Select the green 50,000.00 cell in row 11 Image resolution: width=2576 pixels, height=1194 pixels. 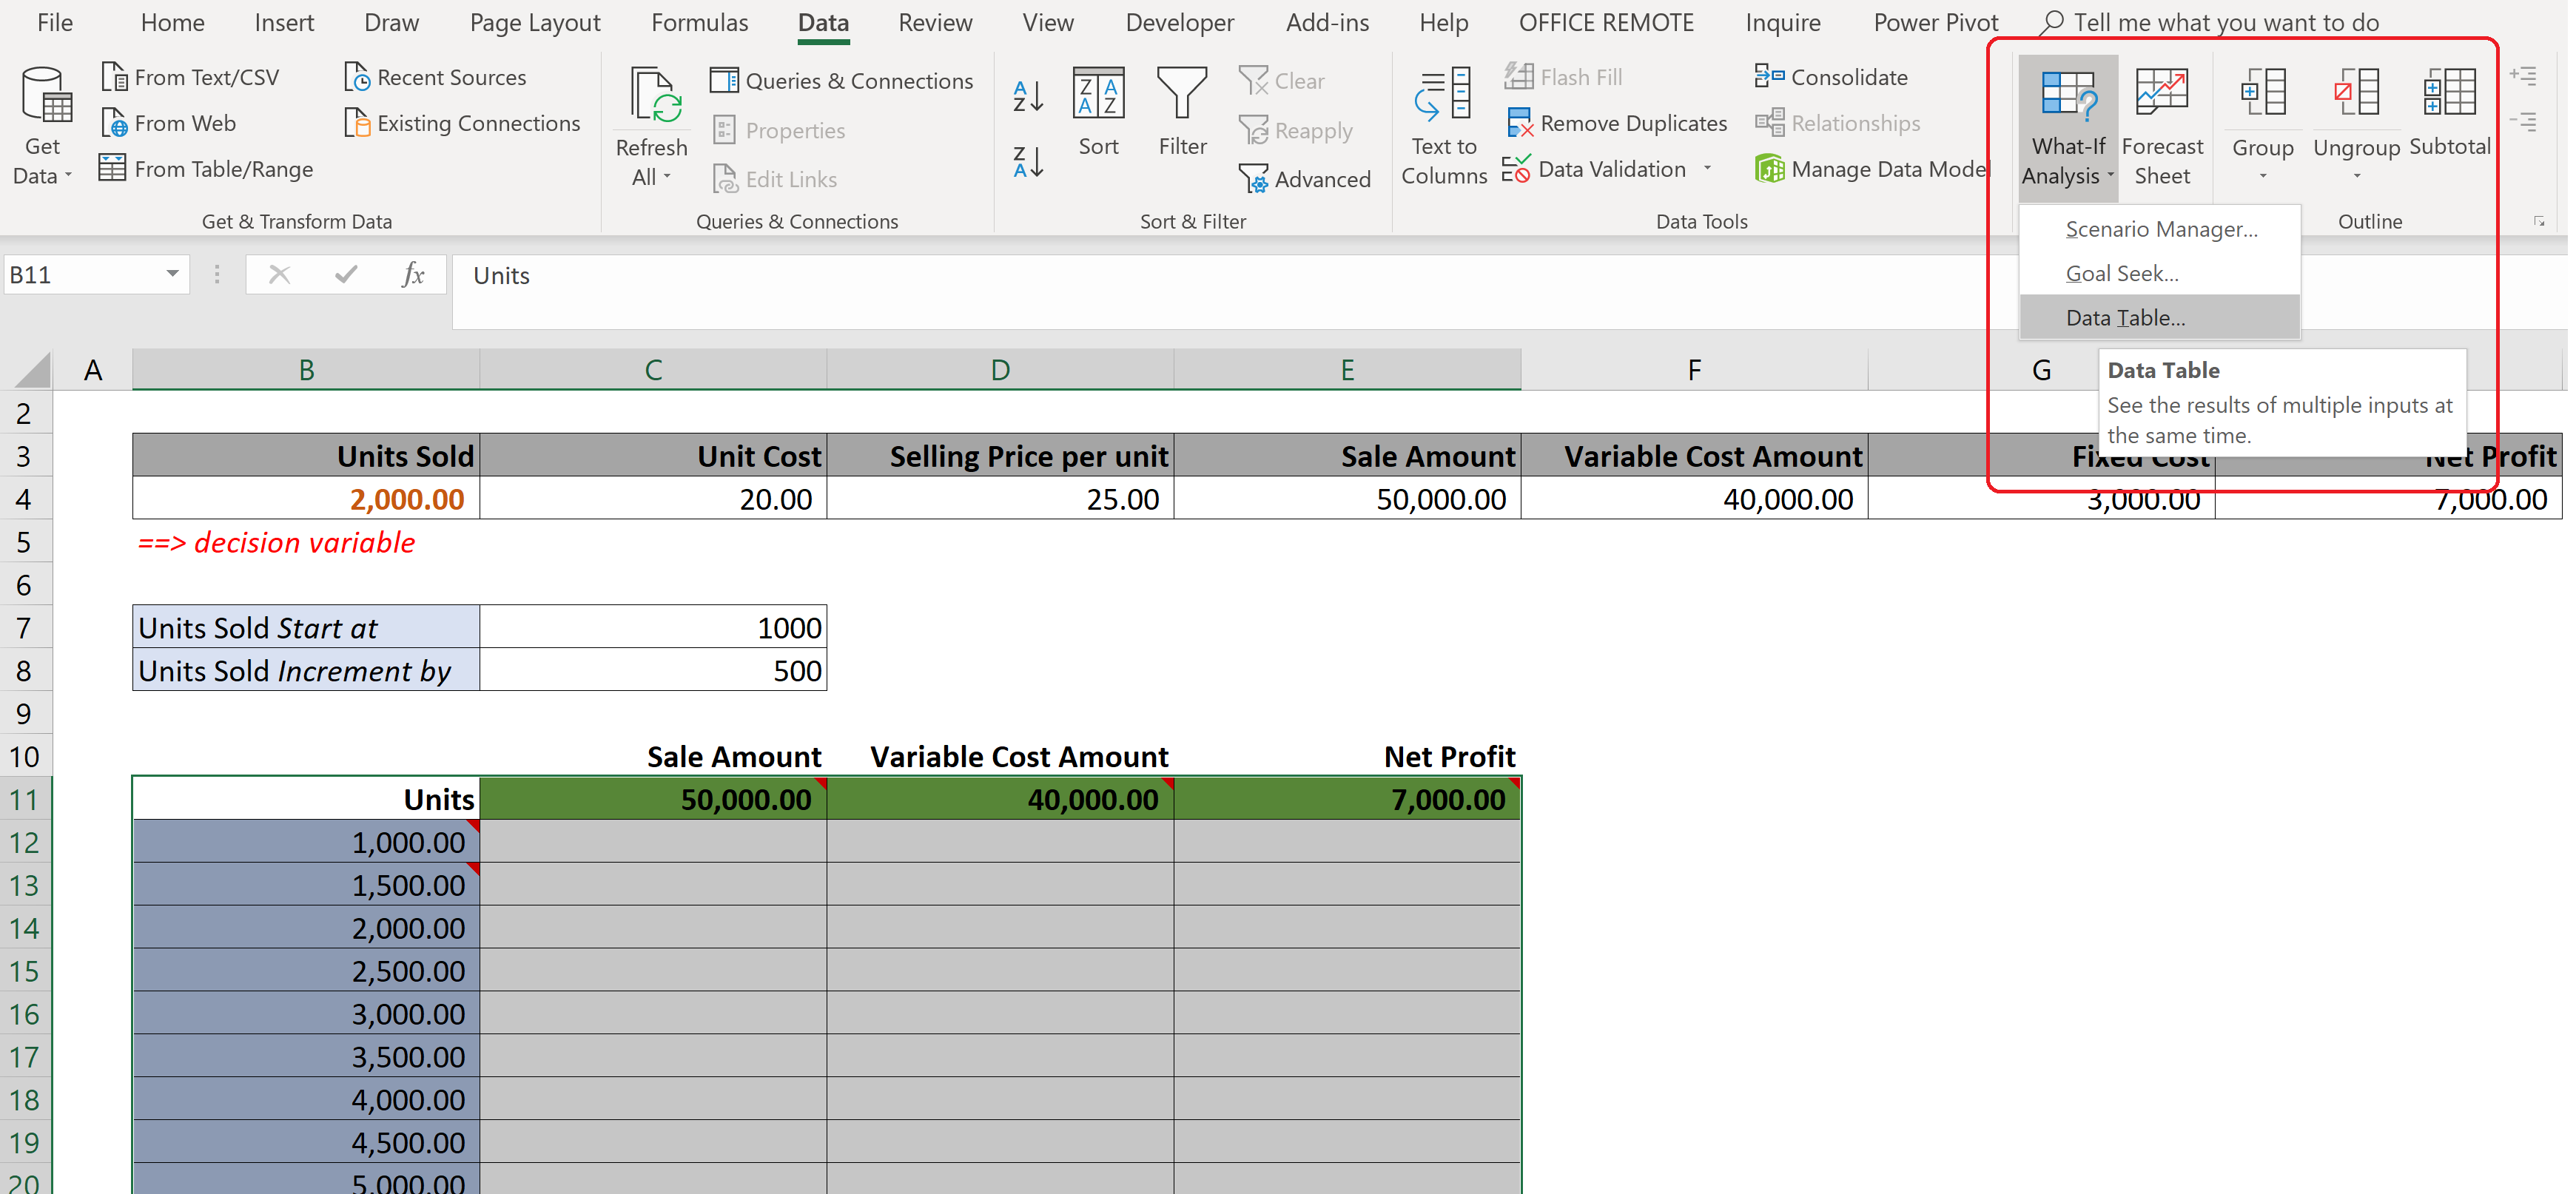[x=653, y=799]
